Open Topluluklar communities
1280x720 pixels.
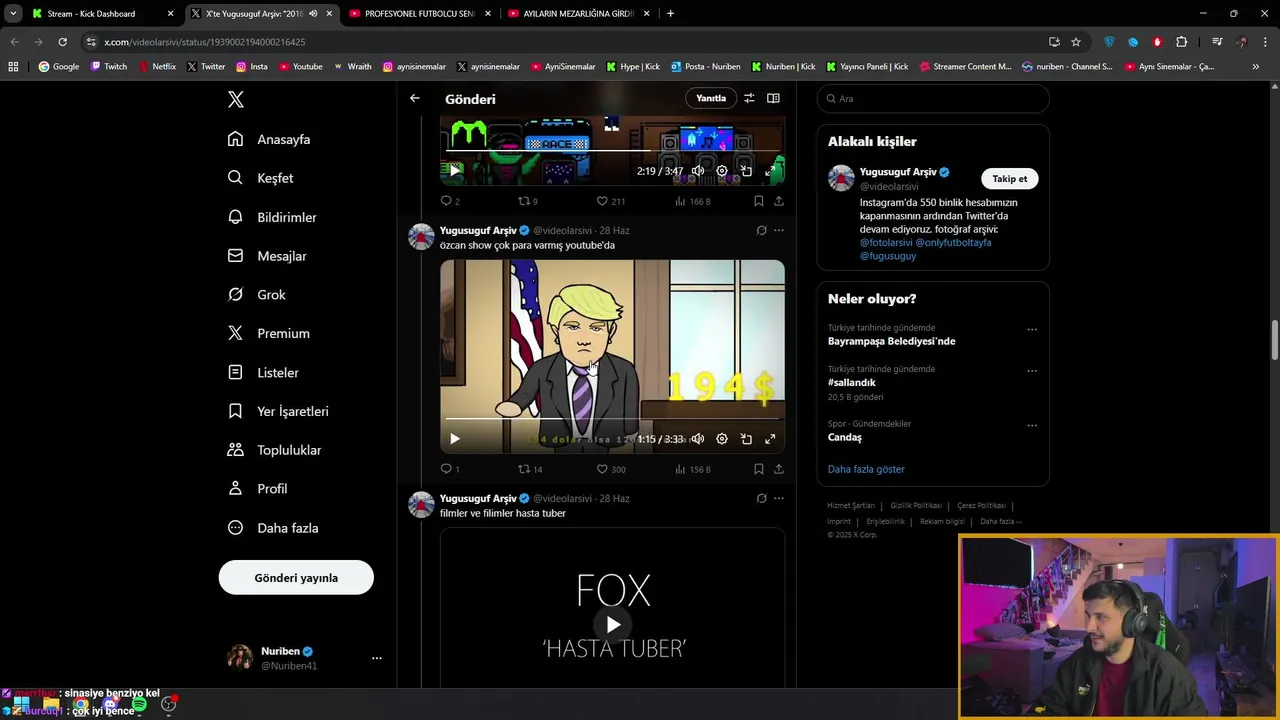[x=274, y=450]
